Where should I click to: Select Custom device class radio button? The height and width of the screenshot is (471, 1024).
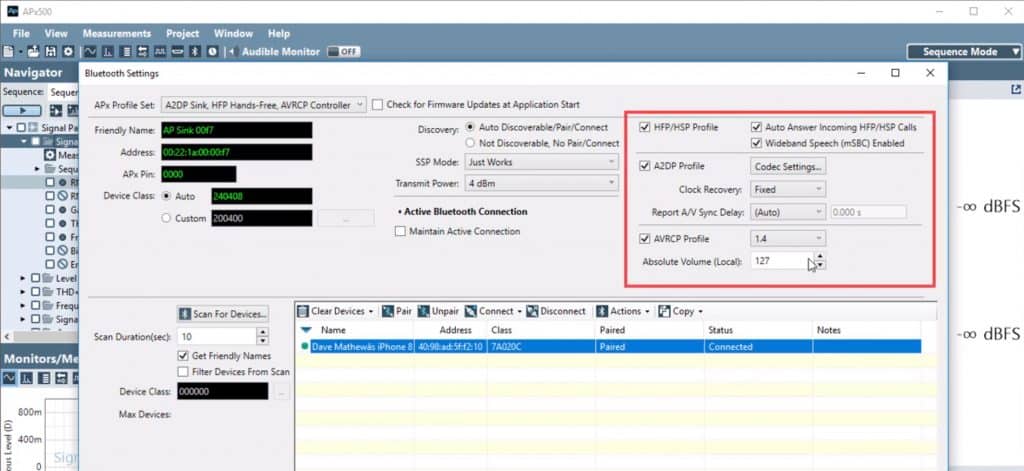(166, 217)
